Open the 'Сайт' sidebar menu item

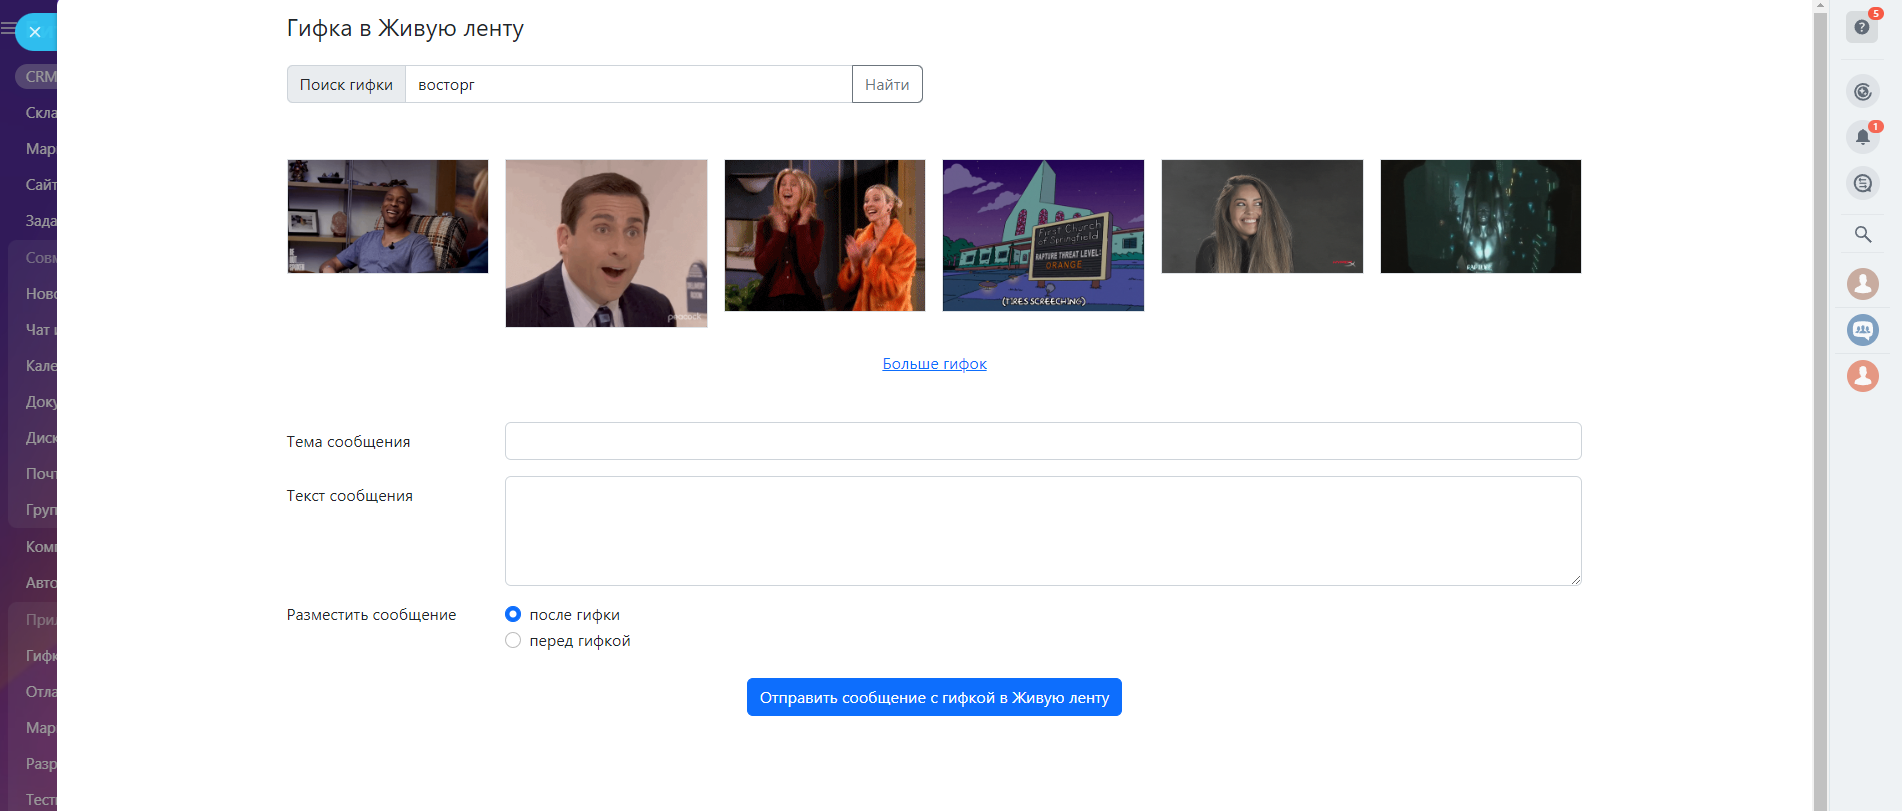[x=40, y=185]
